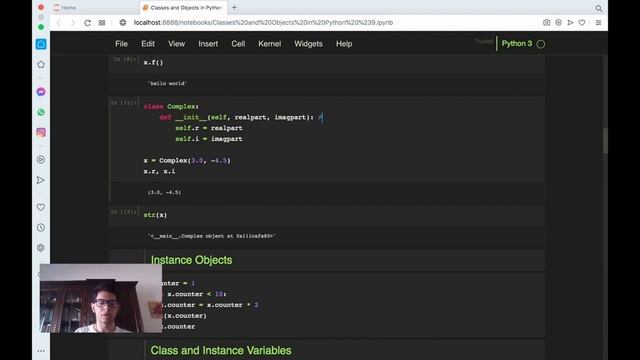The height and width of the screenshot is (360, 640).
Task: Go forward with the browser forward arrow
Action: tap(73, 23)
